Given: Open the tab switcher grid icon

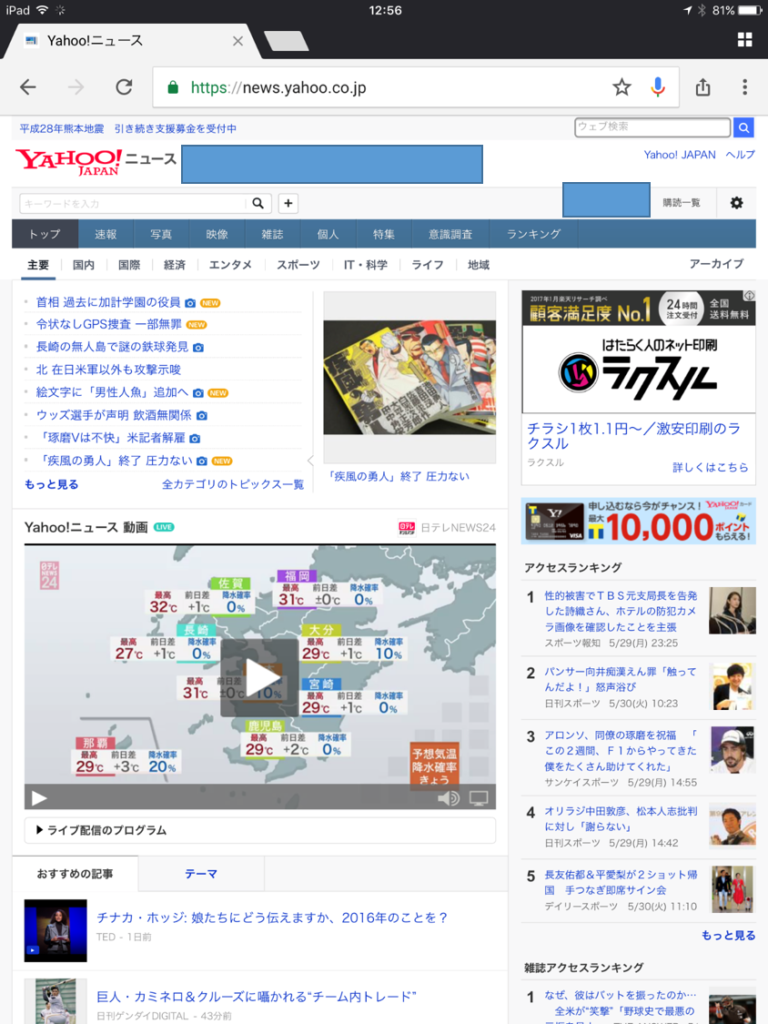Looking at the screenshot, I should [744, 40].
